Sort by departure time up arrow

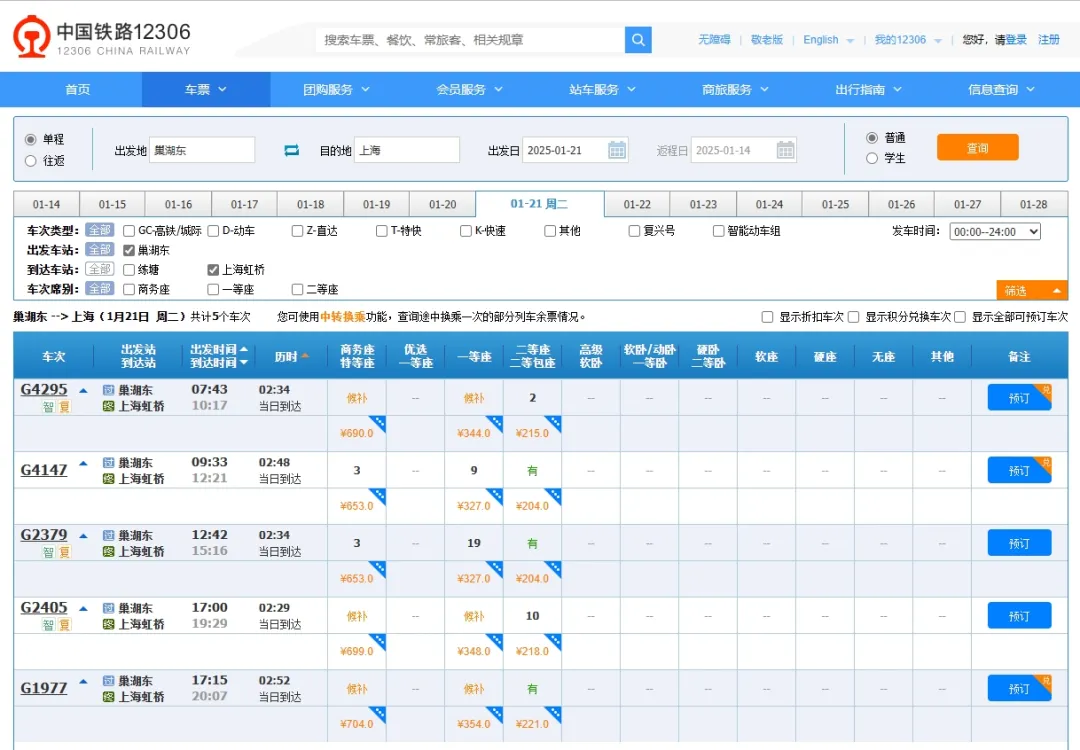click(x=243, y=349)
